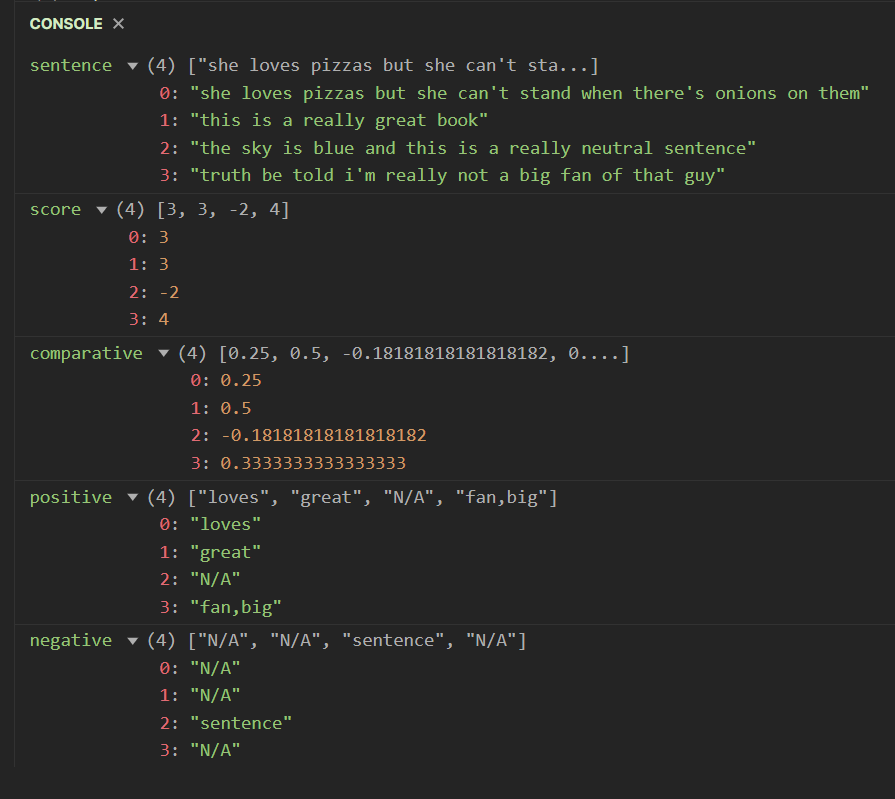Click the negative variable name
This screenshot has width=895, height=799.
(x=71, y=641)
